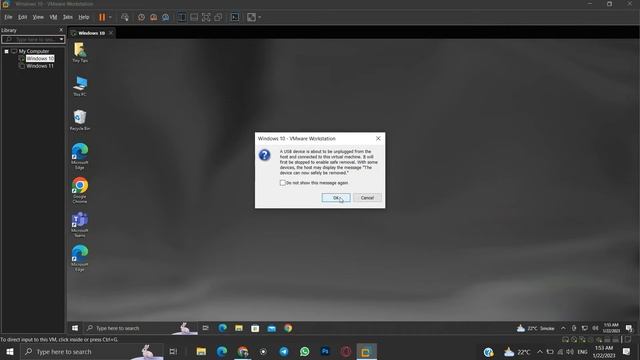Open Edge from the guest taskbar

tap(222, 328)
